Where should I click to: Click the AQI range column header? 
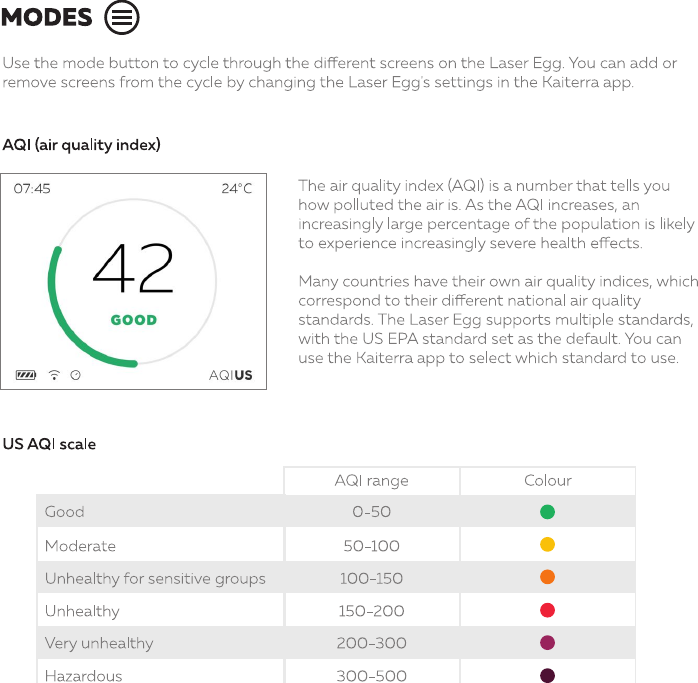click(x=371, y=481)
